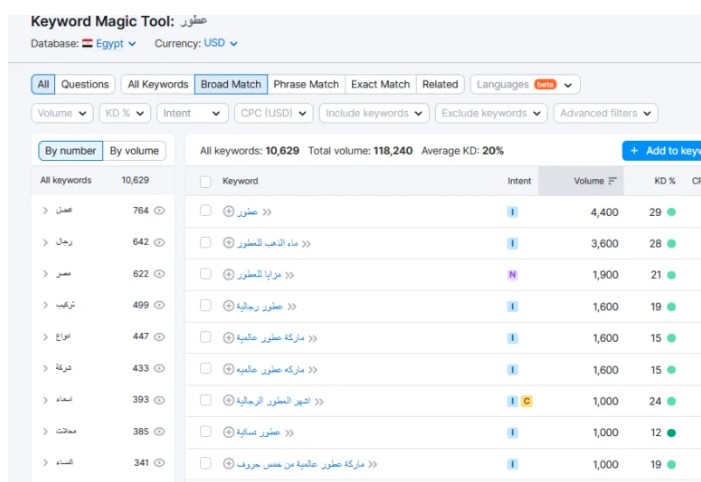Open the keyword link in the 4,400 volume row
This screenshot has height=482, width=701.
click(247, 212)
